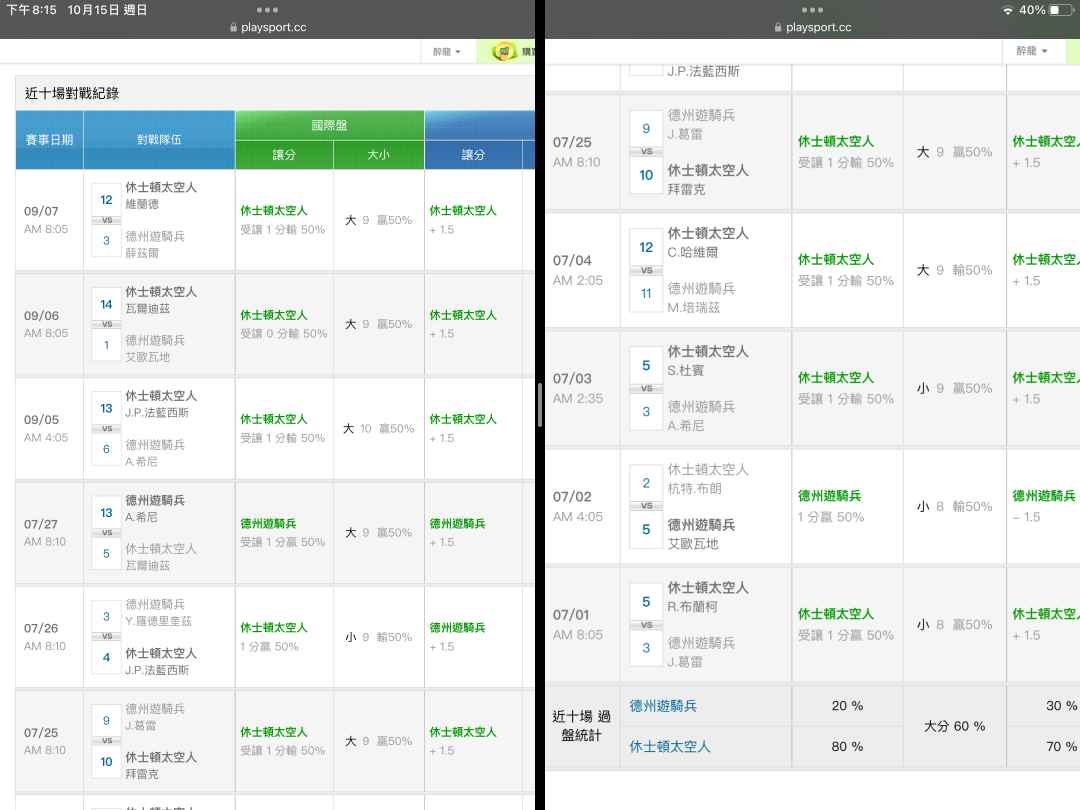Click 1 分贏 50% in 07/26 row
Screen dimensions: 1080x810
(x=269, y=647)
